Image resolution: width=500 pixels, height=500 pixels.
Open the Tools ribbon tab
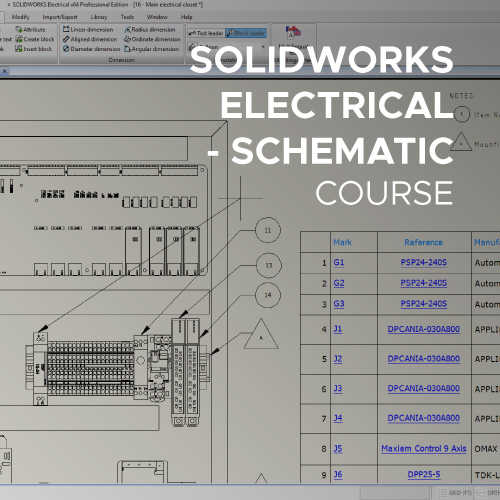coord(127,17)
